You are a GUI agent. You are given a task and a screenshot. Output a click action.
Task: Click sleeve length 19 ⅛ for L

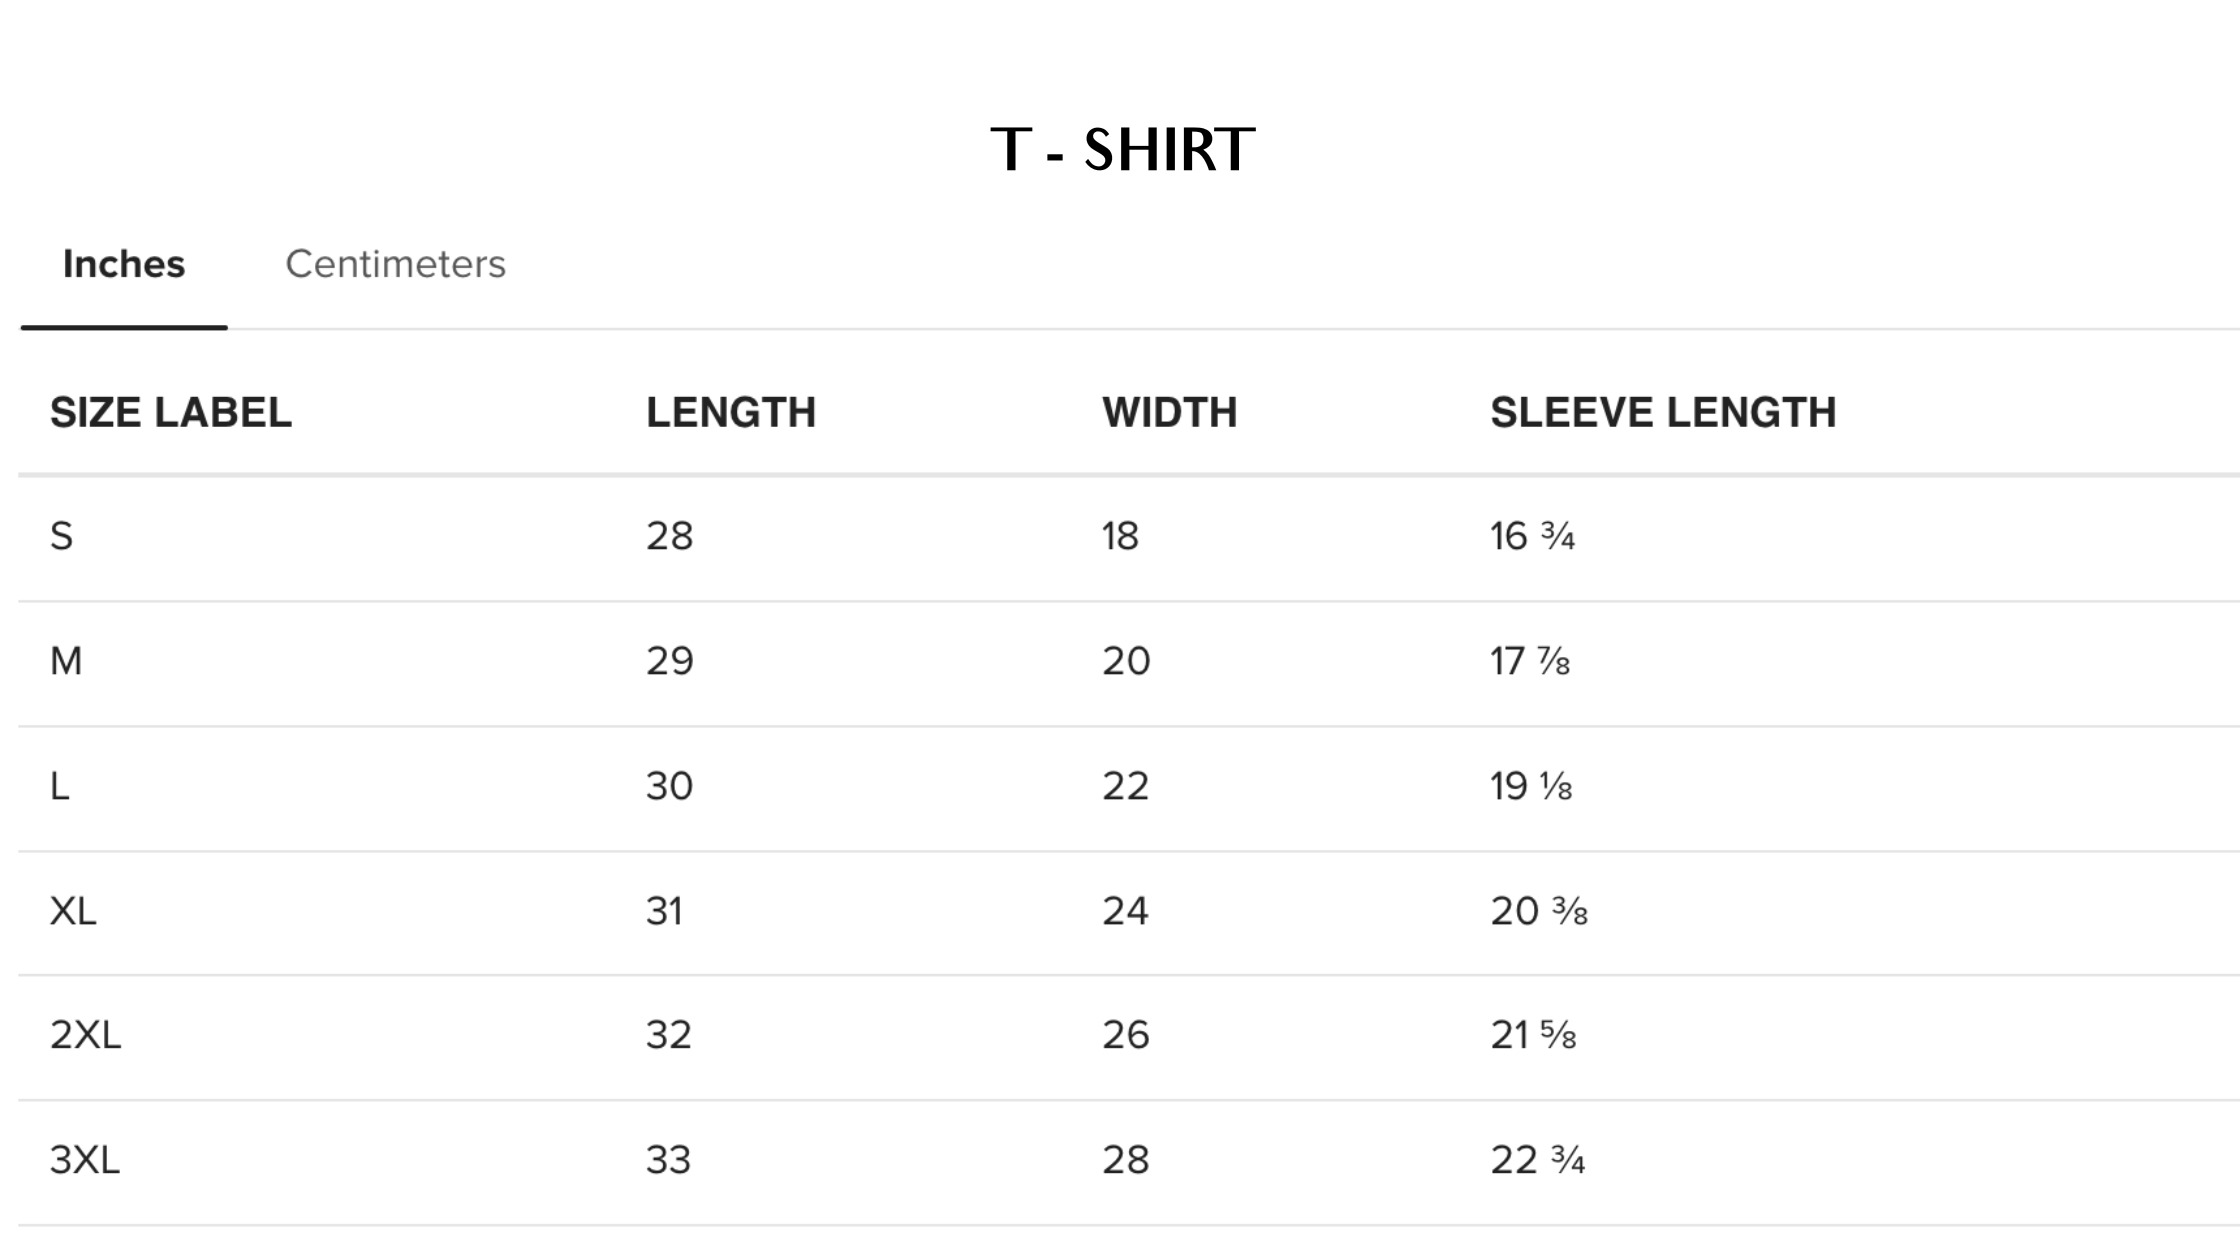point(1531,787)
